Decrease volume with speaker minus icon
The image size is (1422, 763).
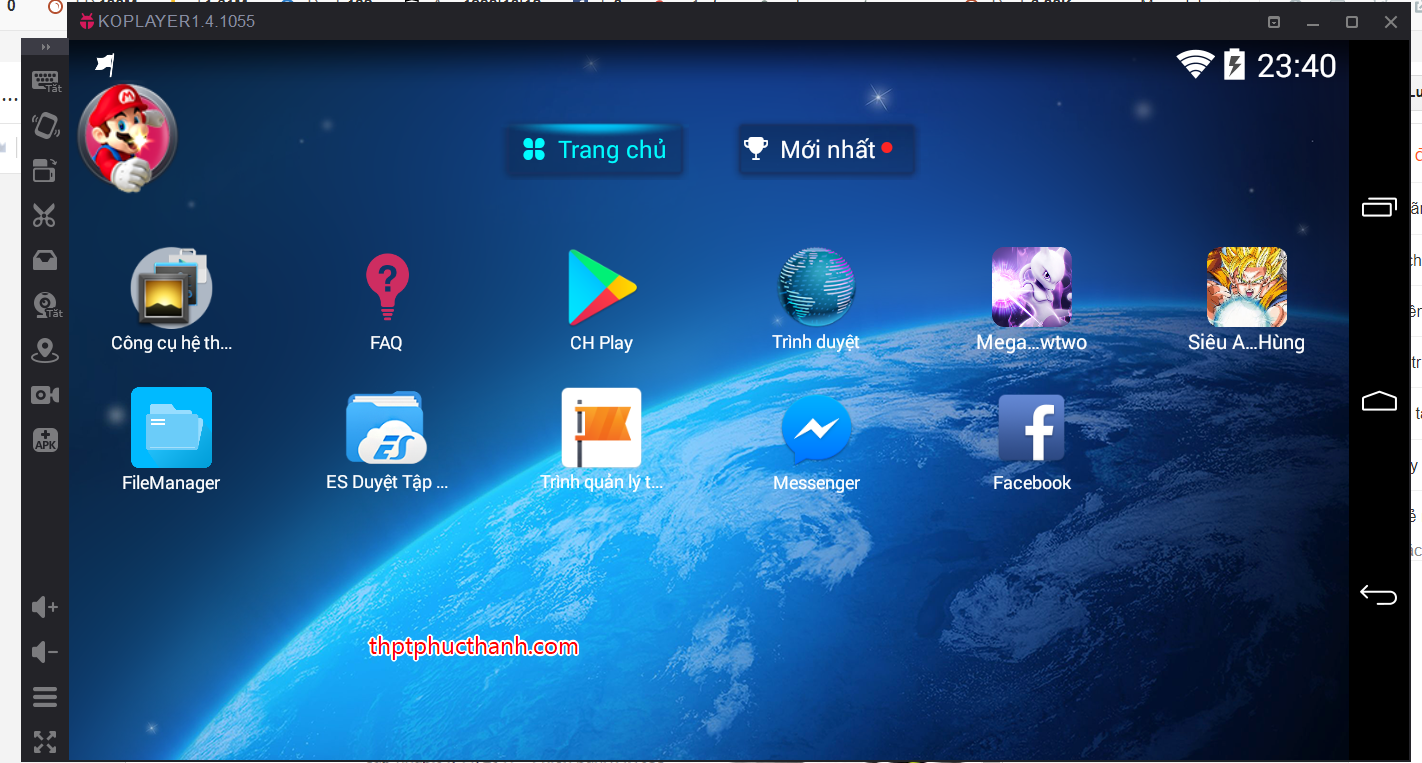45,652
